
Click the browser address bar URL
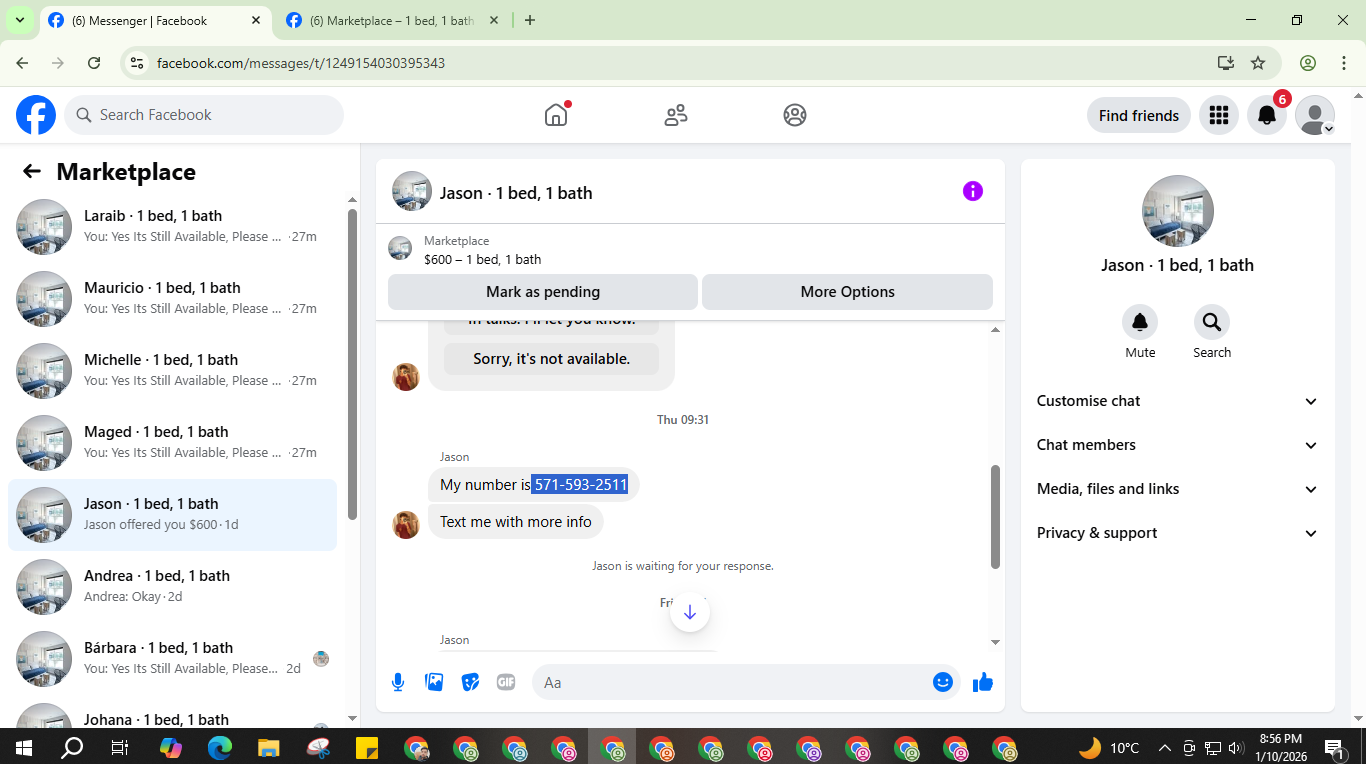(301, 63)
